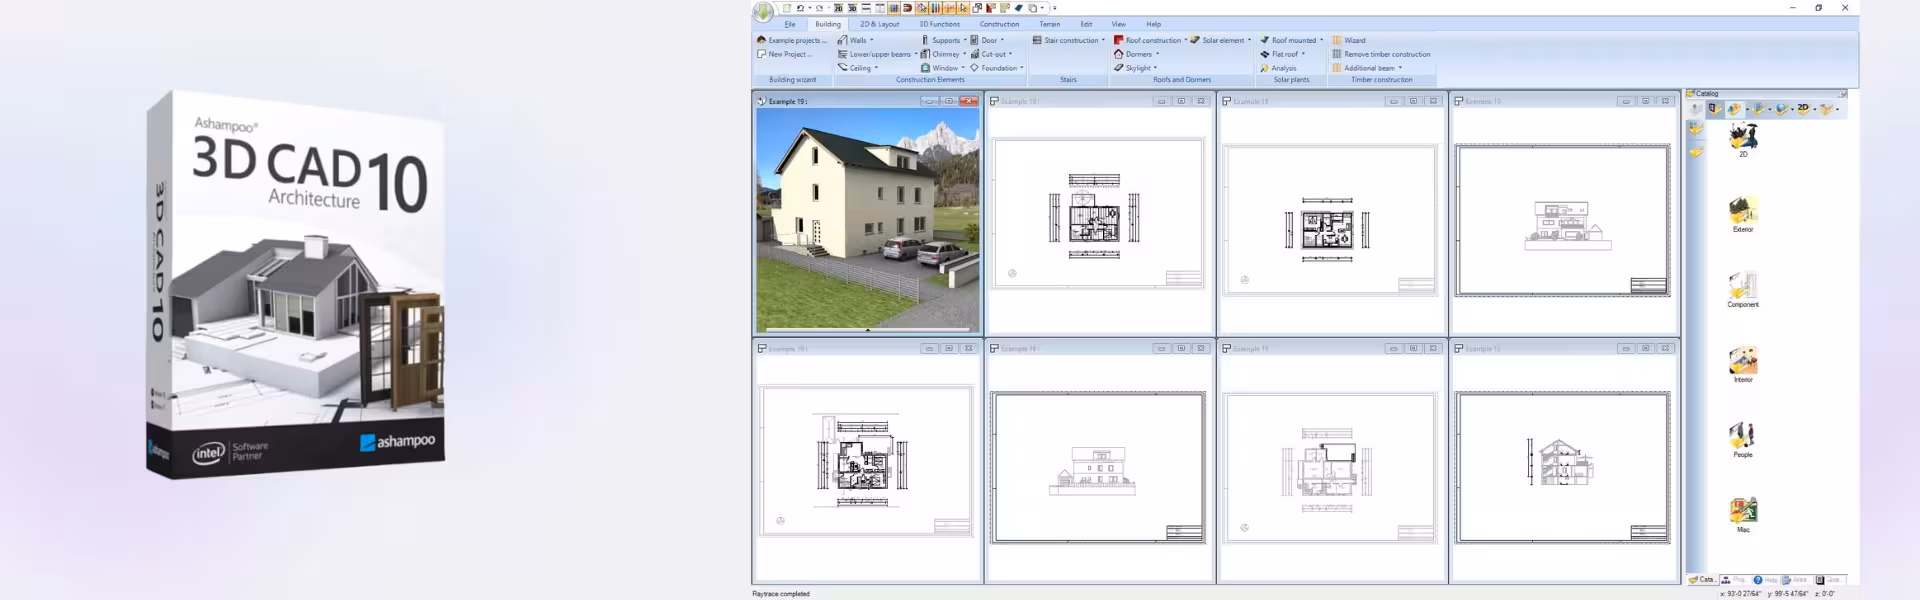Toggle the grid icon in quick access toolbar
This screenshot has height=600, width=1920.
pyautogui.click(x=894, y=8)
